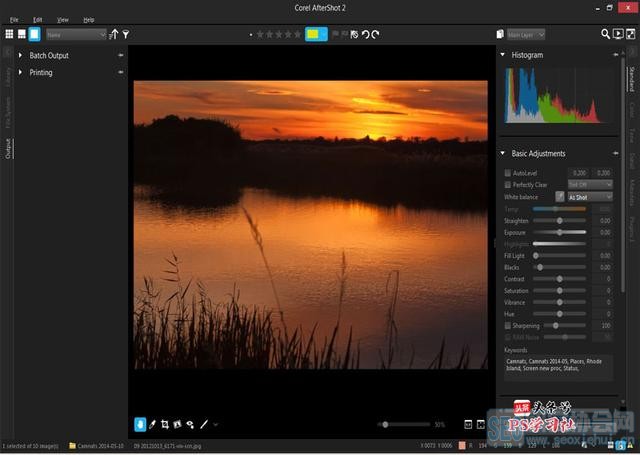Select the Crop tool
Screen dimensions: 640x455
click(x=165, y=425)
